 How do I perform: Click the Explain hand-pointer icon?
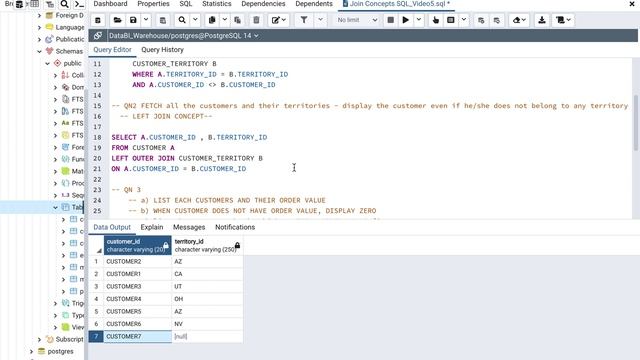click(436, 20)
